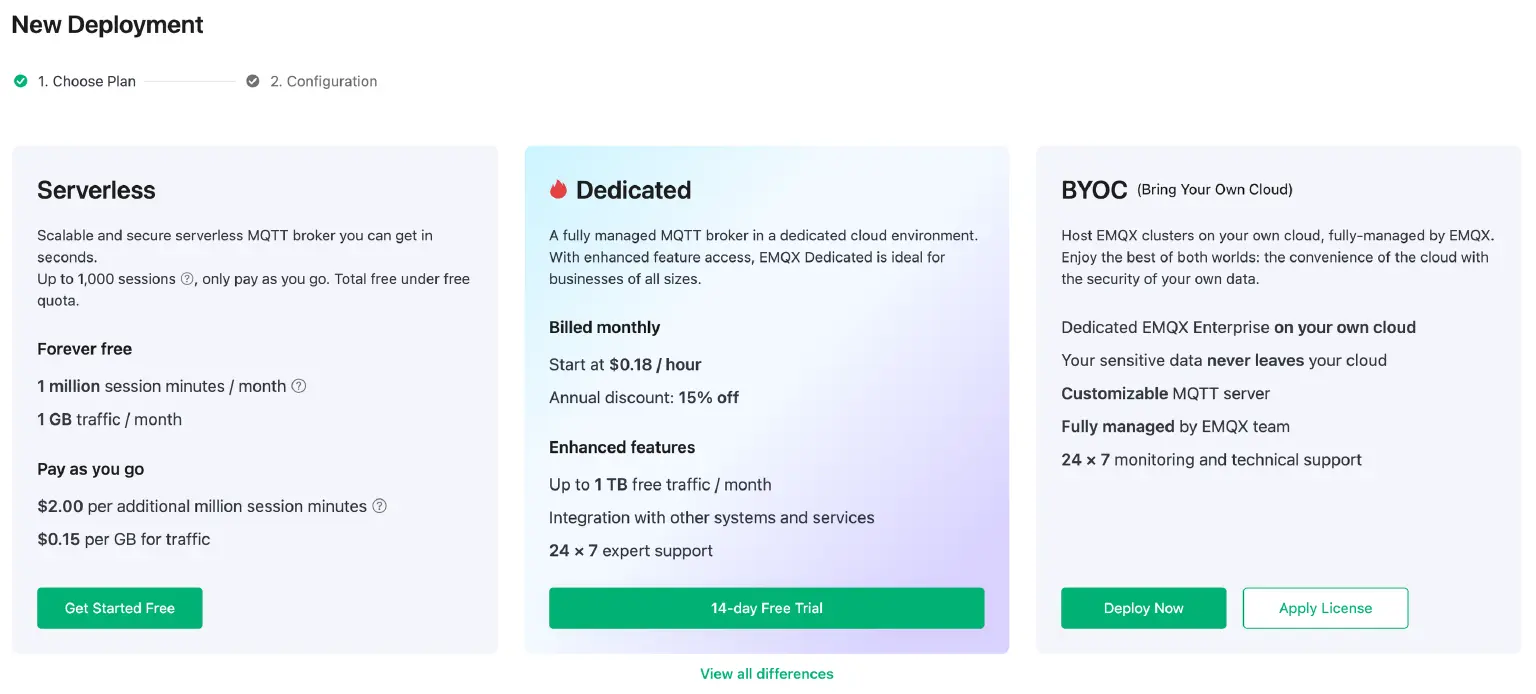Click the New Deployment page title
Screen dimensions: 1536x694
pyautogui.click(x=107, y=25)
